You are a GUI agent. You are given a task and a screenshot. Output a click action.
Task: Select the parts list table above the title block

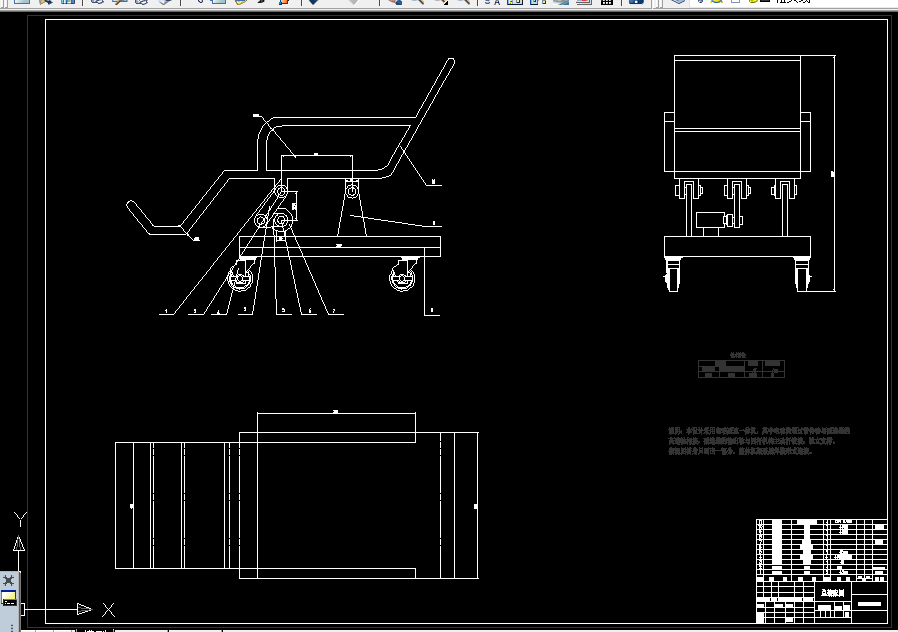click(822, 548)
